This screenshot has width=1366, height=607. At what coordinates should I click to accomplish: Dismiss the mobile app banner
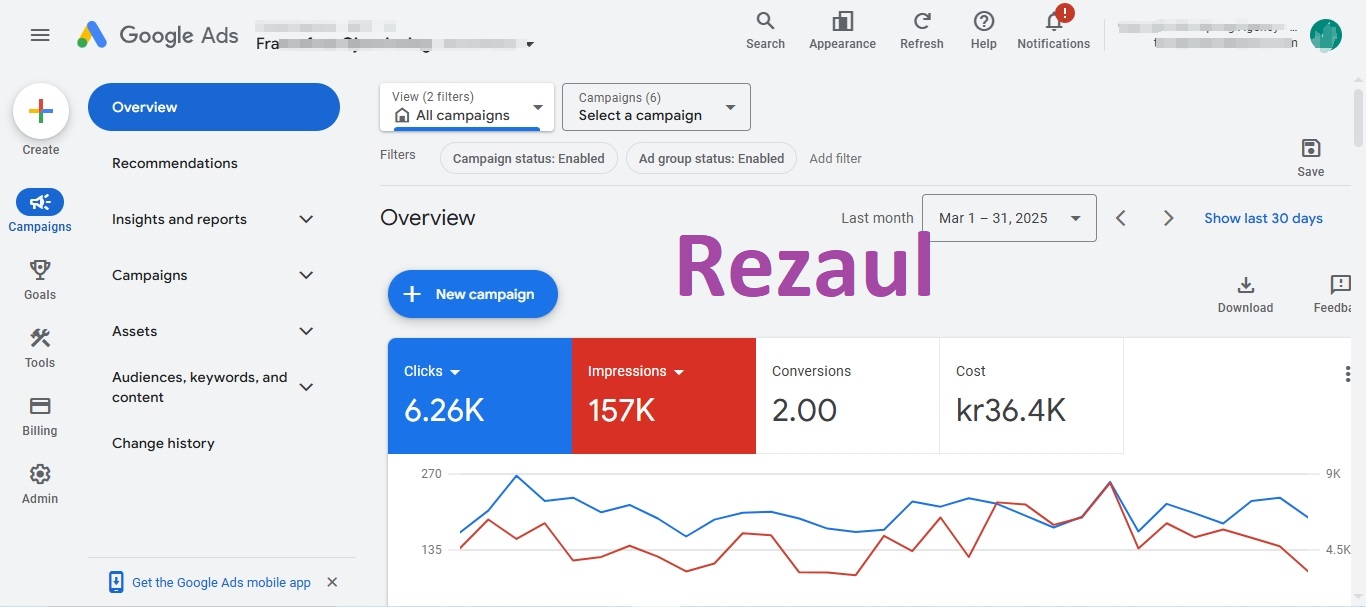point(332,582)
